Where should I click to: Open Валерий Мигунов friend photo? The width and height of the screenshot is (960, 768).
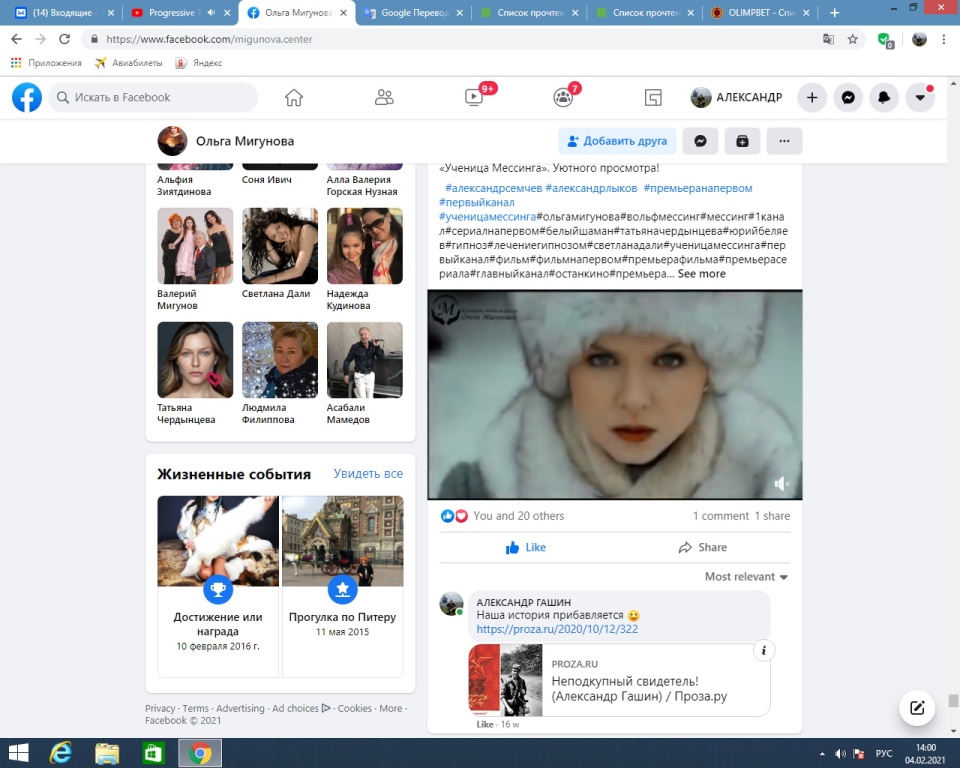point(195,246)
